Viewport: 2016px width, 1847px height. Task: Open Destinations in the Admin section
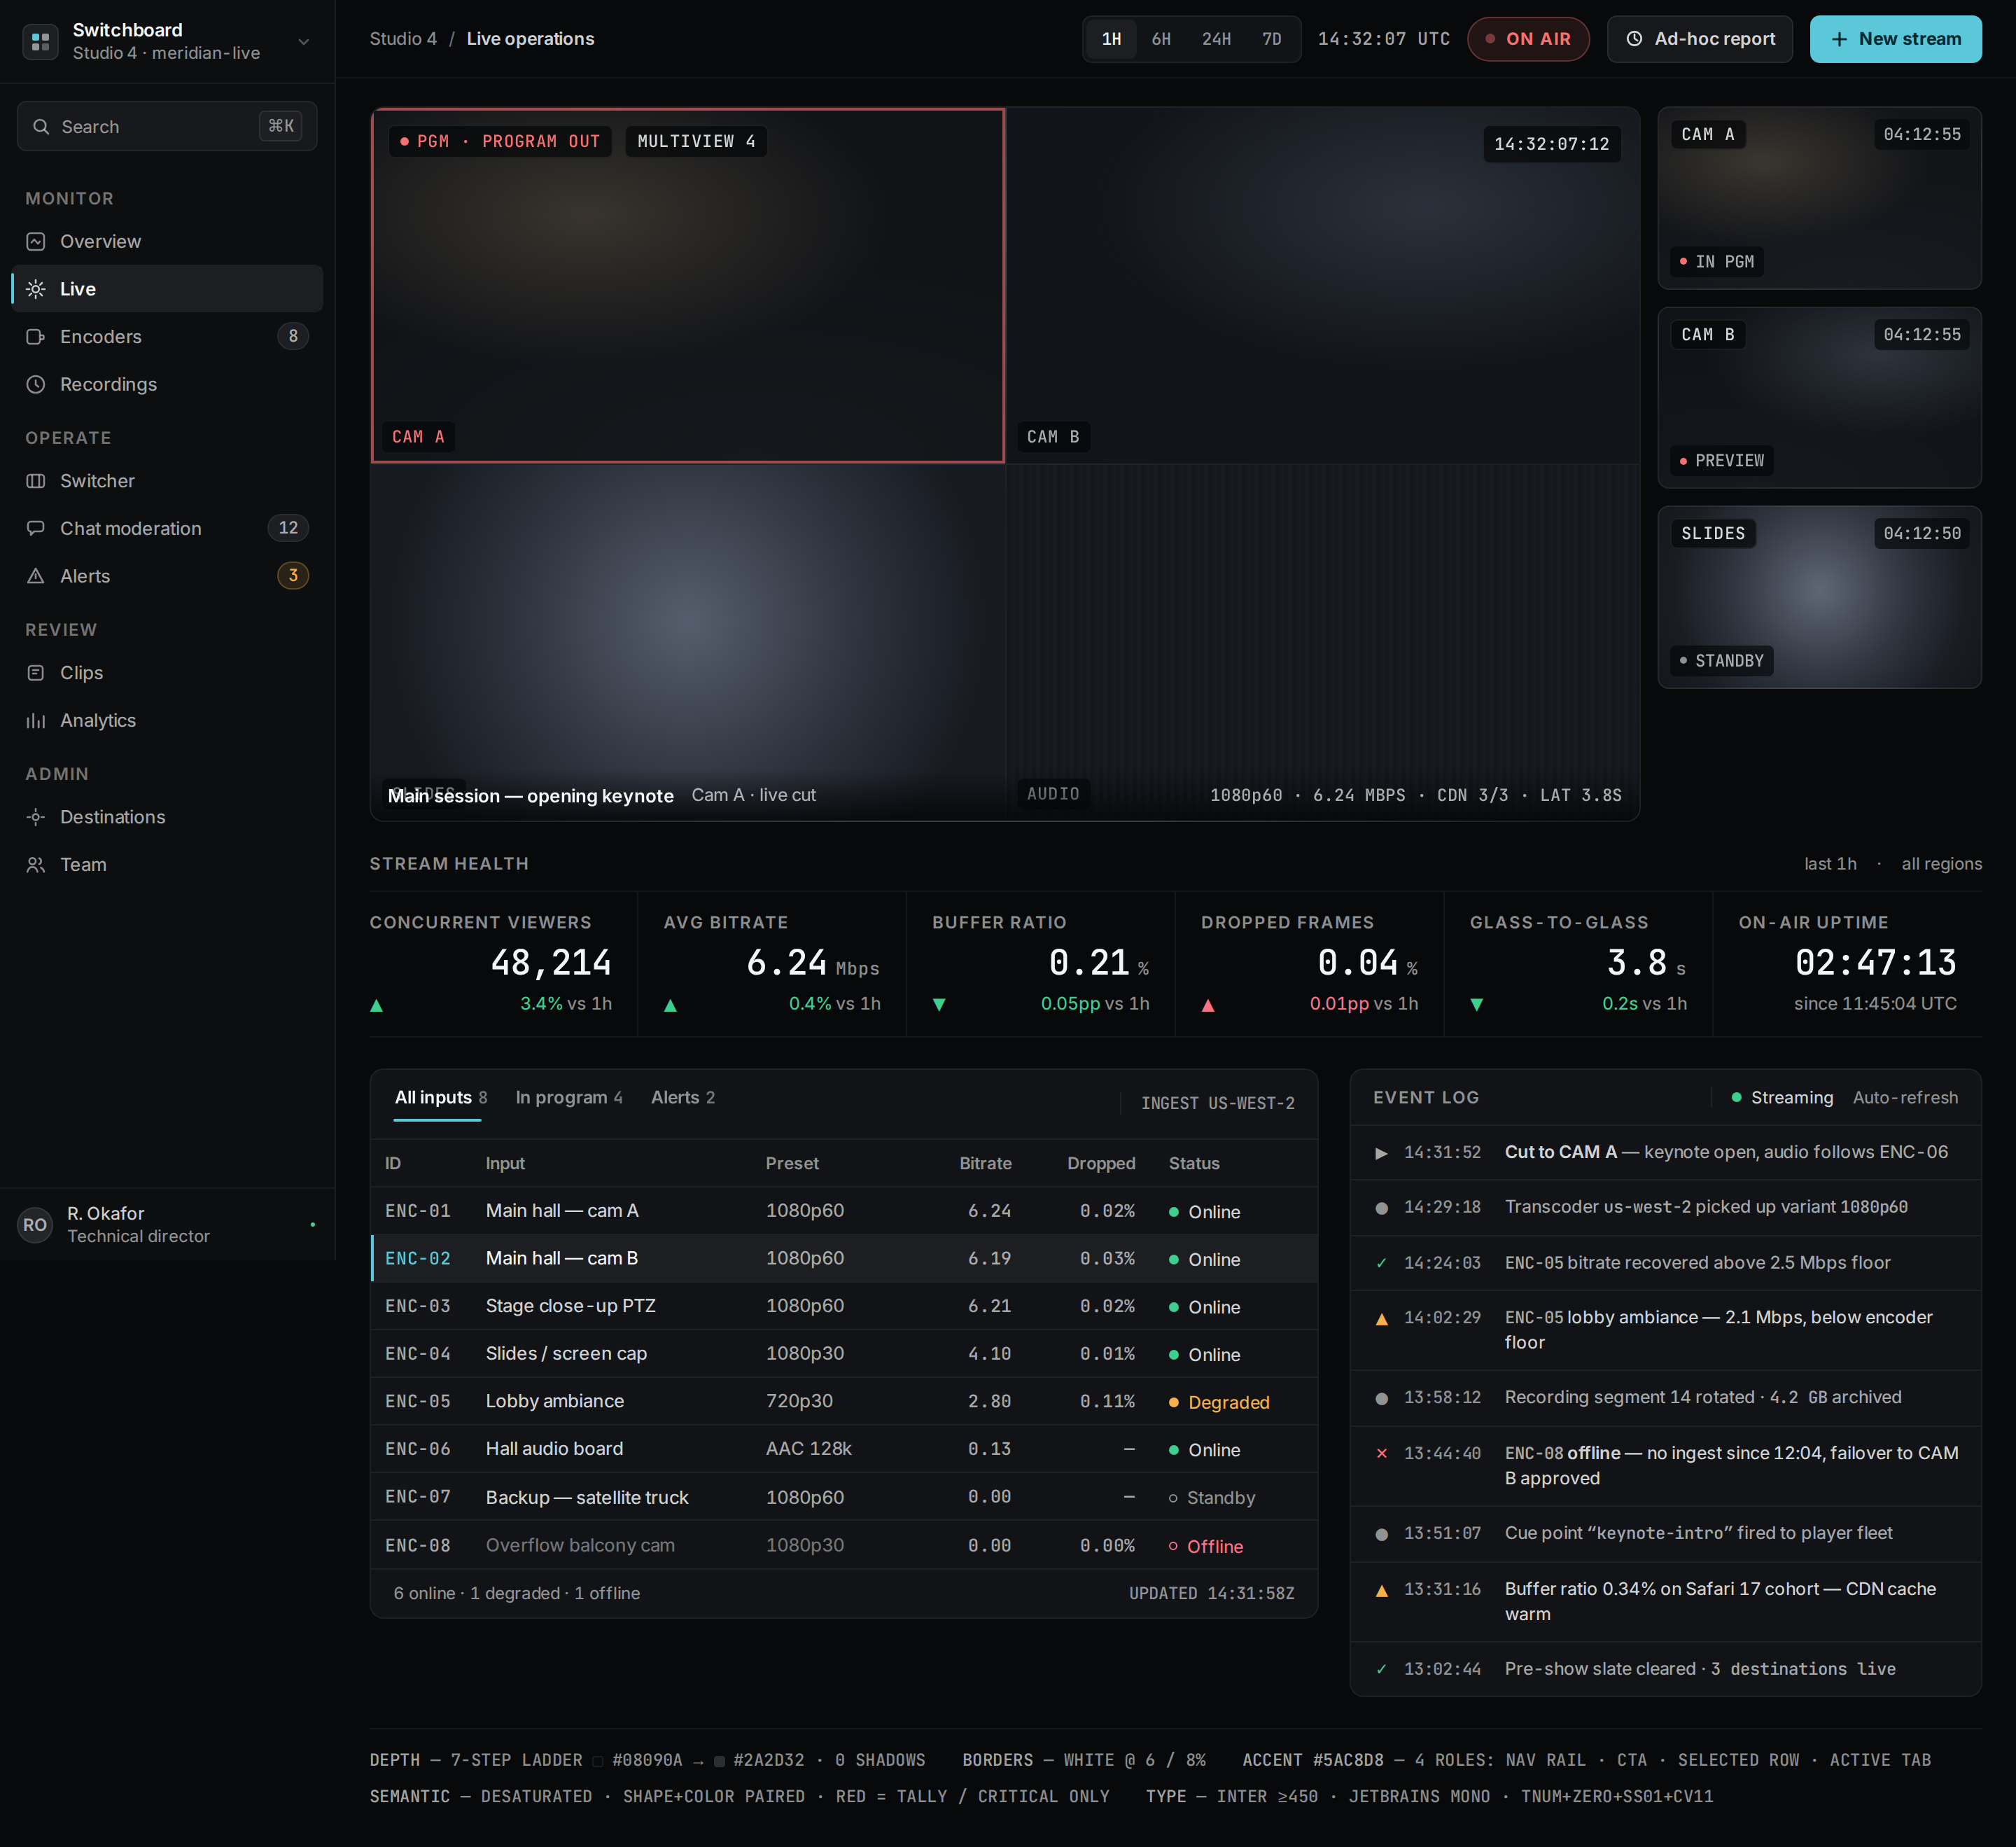[167, 817]
